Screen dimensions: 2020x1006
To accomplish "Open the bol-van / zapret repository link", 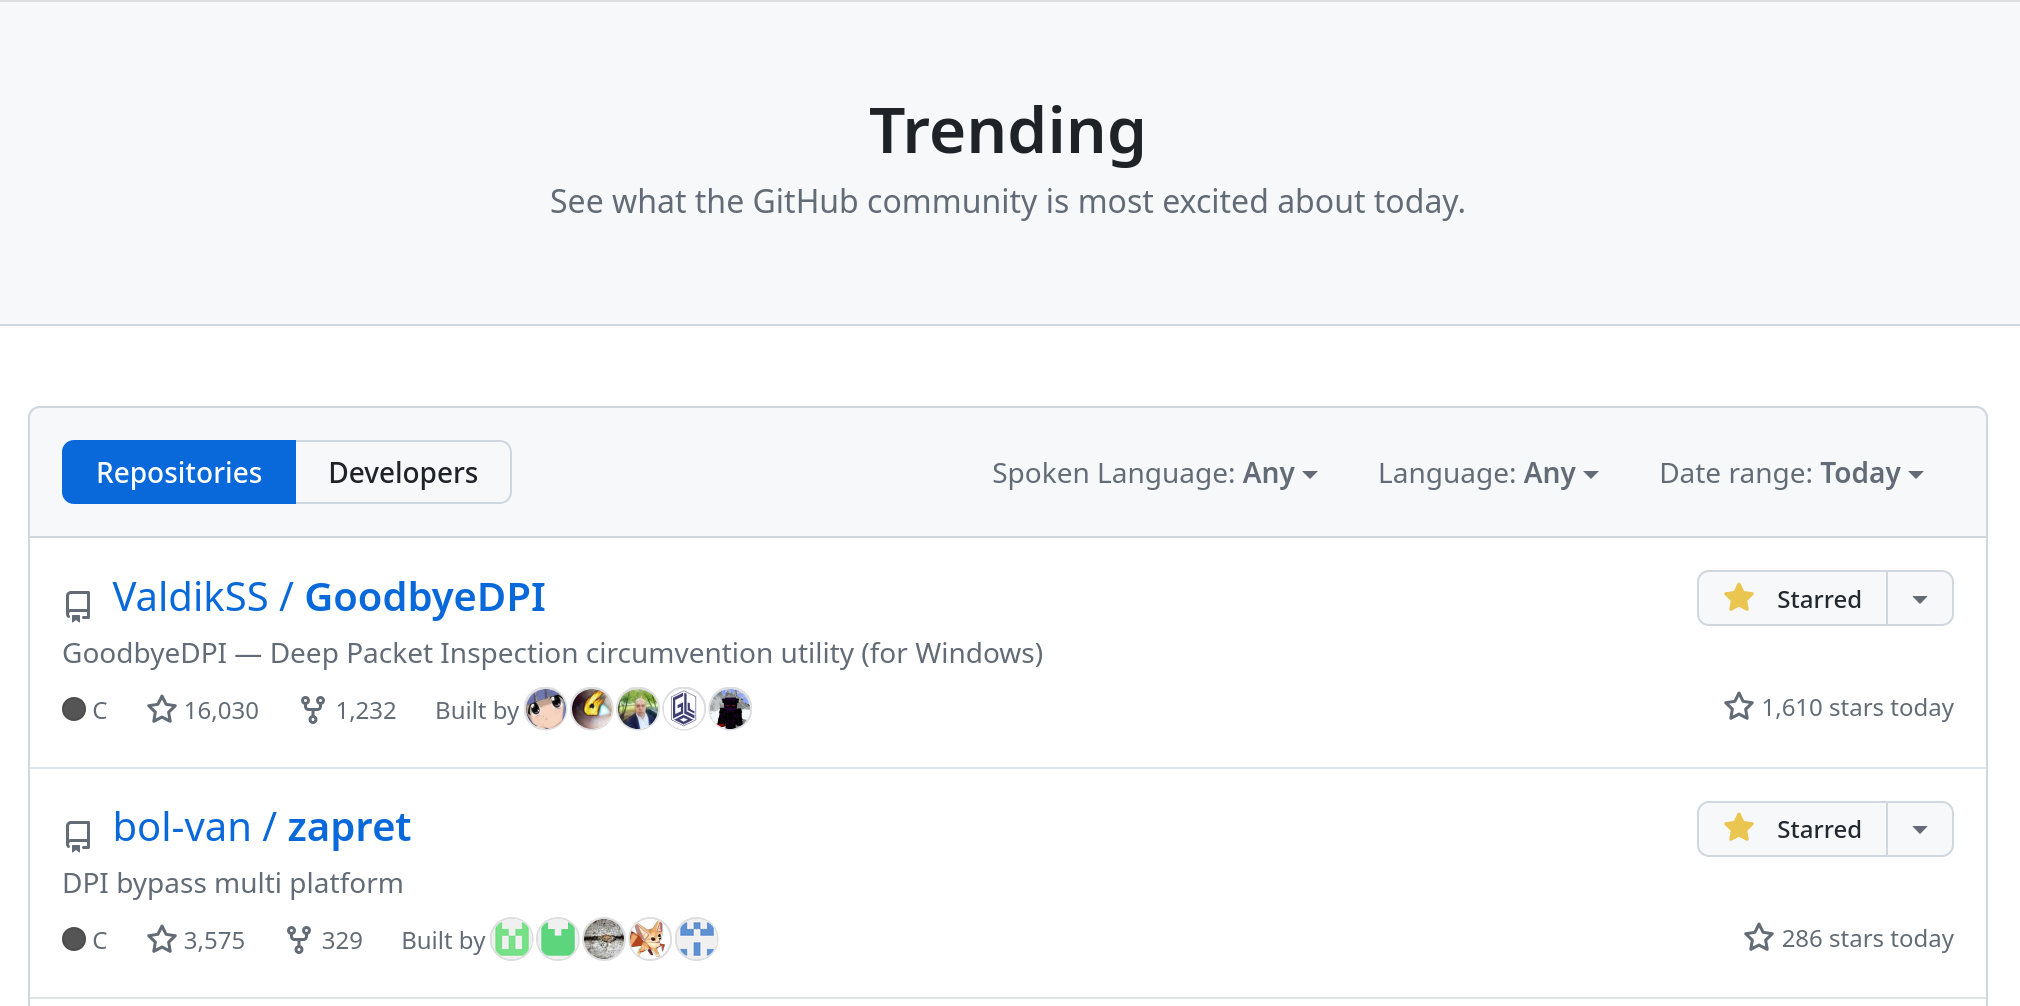I will tap(348, 827).
